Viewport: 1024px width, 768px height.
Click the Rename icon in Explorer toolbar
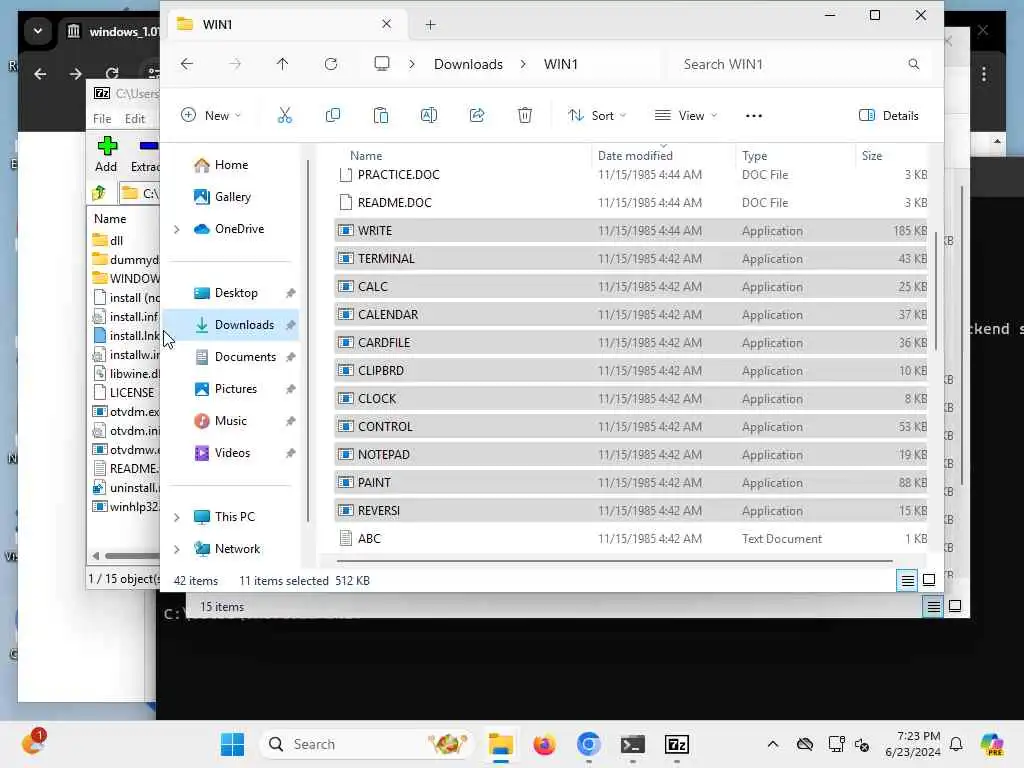(x=428, y=116)
